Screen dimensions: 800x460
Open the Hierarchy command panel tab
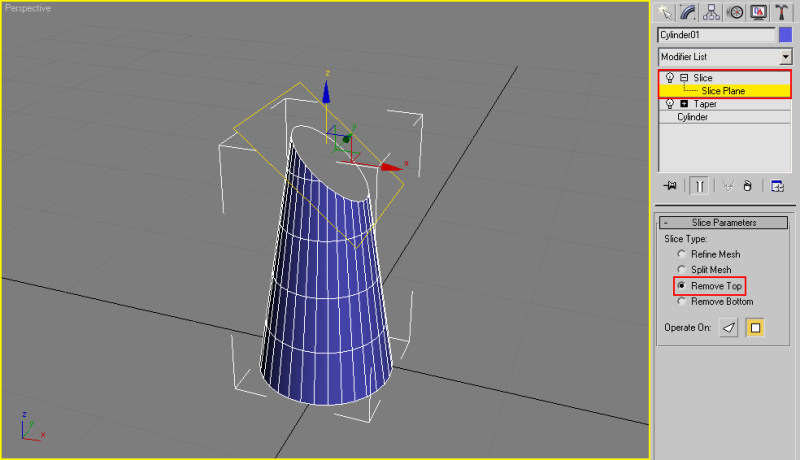pos(711,12)
